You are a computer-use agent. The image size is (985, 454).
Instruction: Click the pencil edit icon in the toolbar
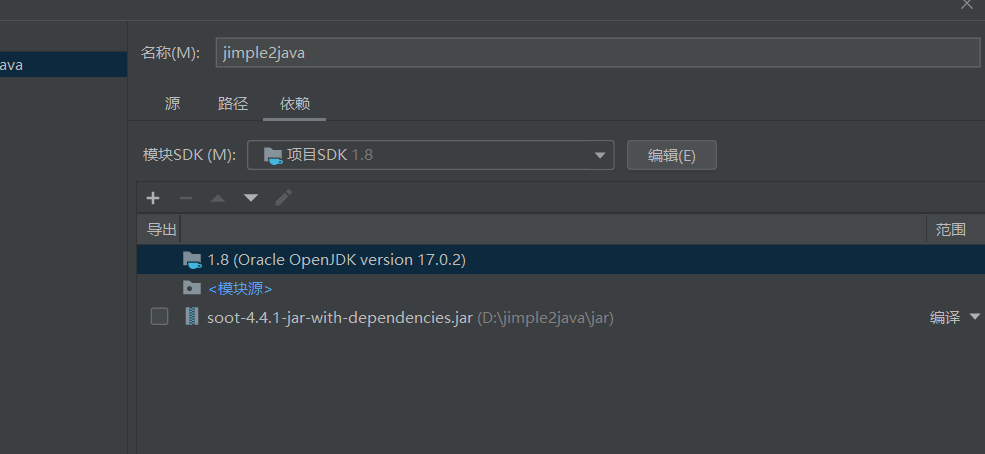click(x=284, y=198)
